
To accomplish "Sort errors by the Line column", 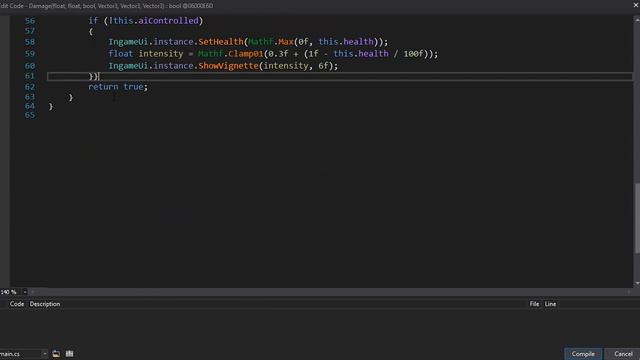I will click(x=550, y=304).
